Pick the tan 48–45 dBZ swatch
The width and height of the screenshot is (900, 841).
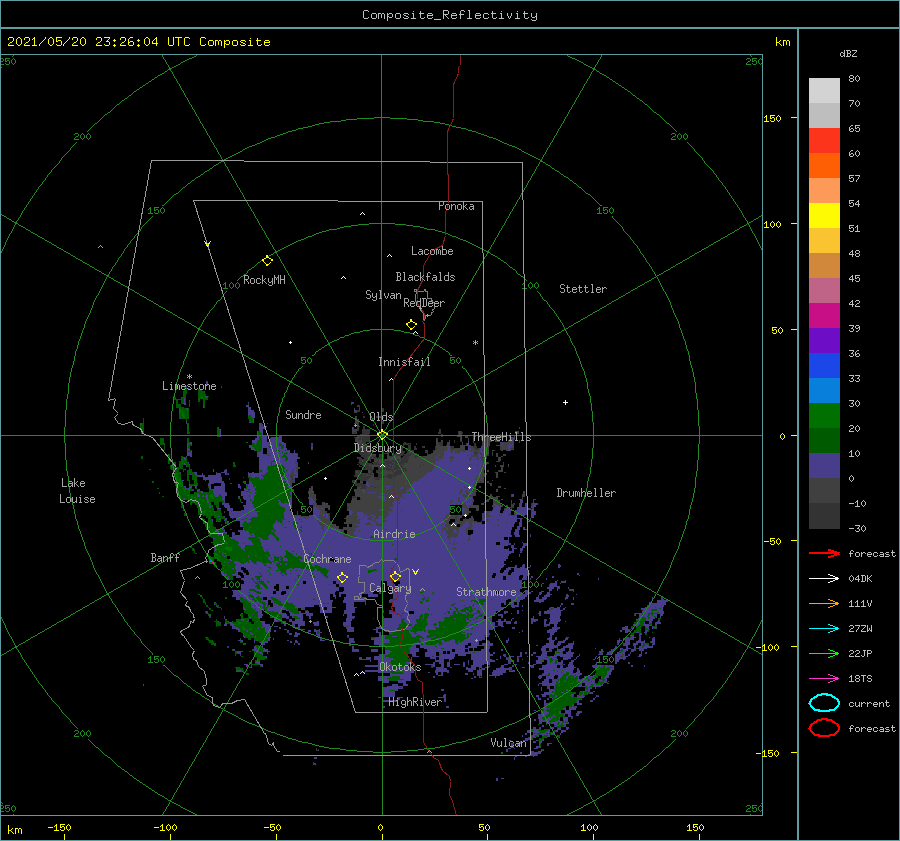tap(824, 266)
